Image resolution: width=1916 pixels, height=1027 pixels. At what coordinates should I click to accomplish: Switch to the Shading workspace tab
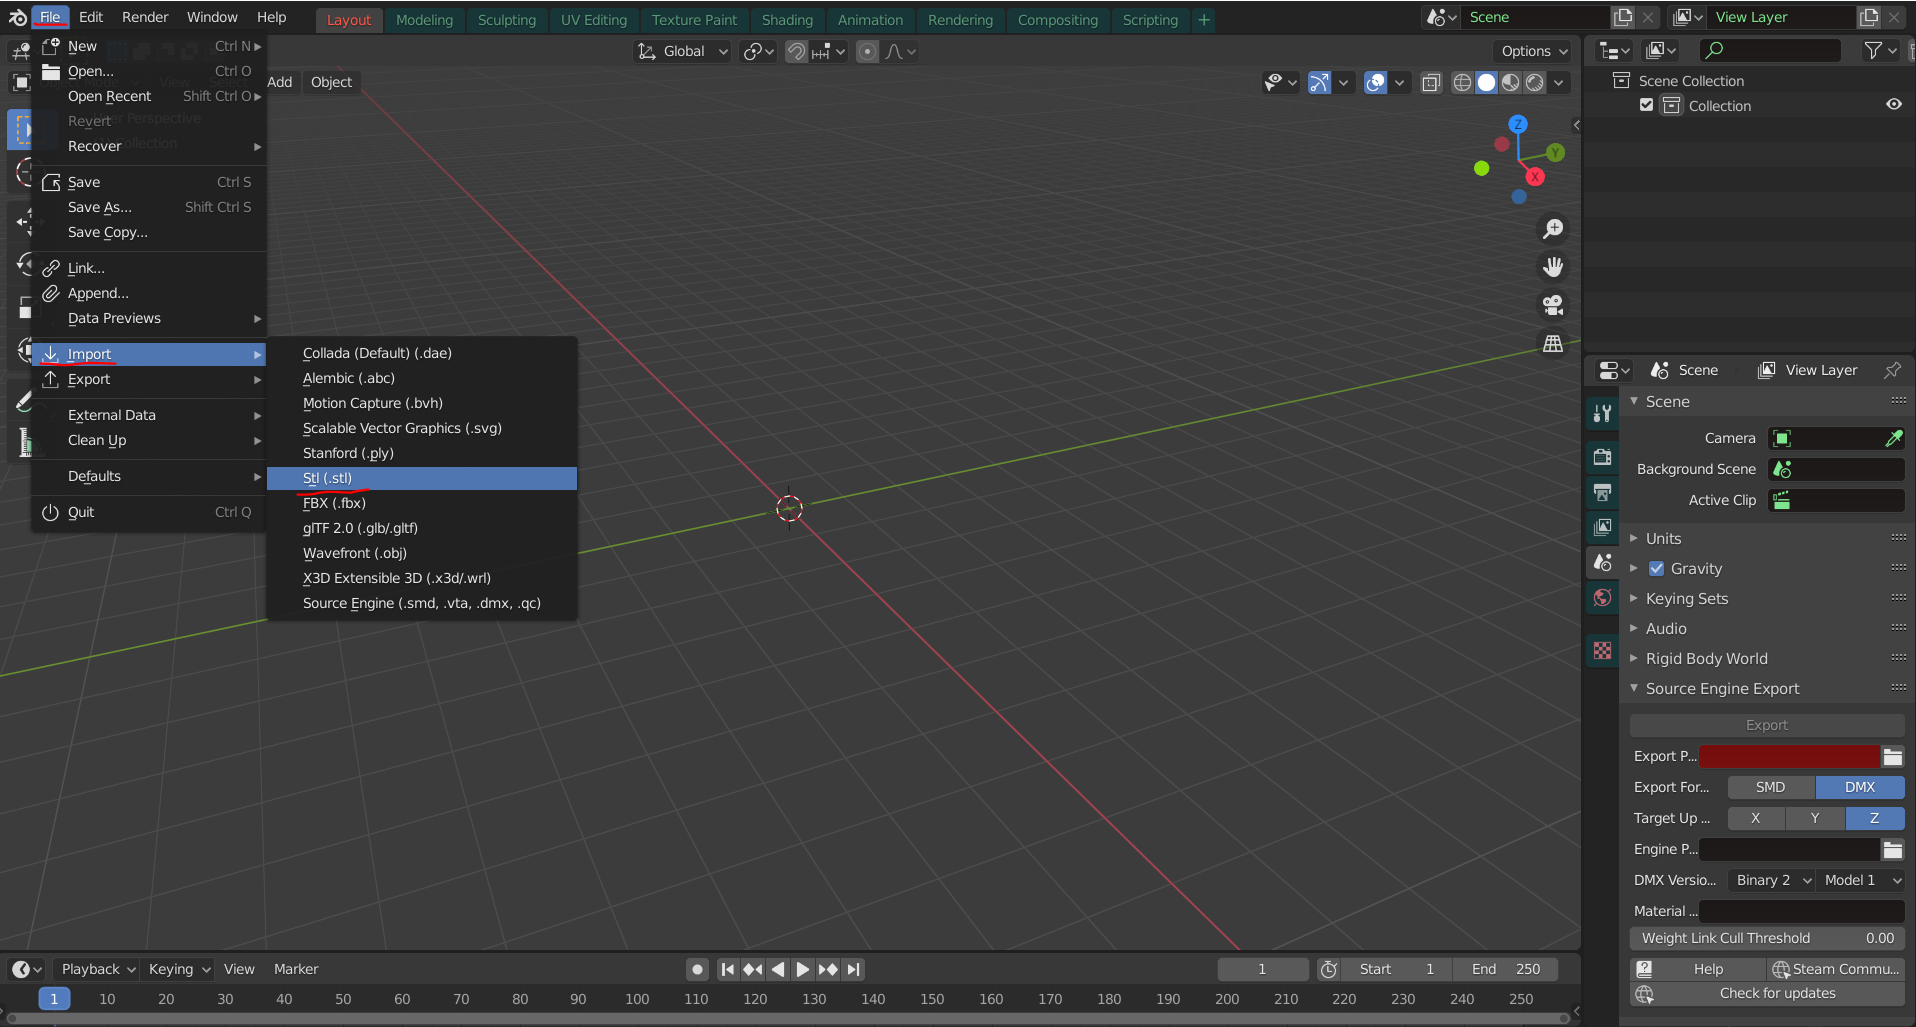pyautogui.click(x=787, y=19)
